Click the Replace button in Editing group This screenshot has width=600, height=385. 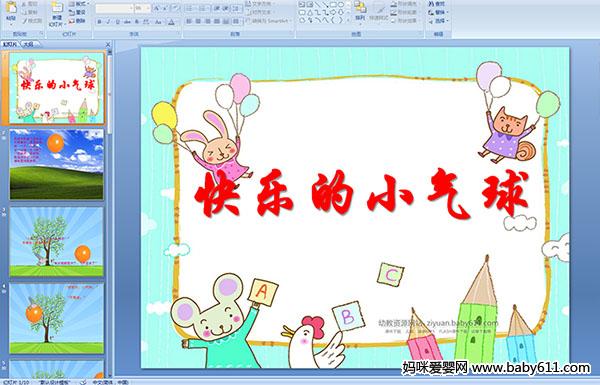(x=437, y=12)
